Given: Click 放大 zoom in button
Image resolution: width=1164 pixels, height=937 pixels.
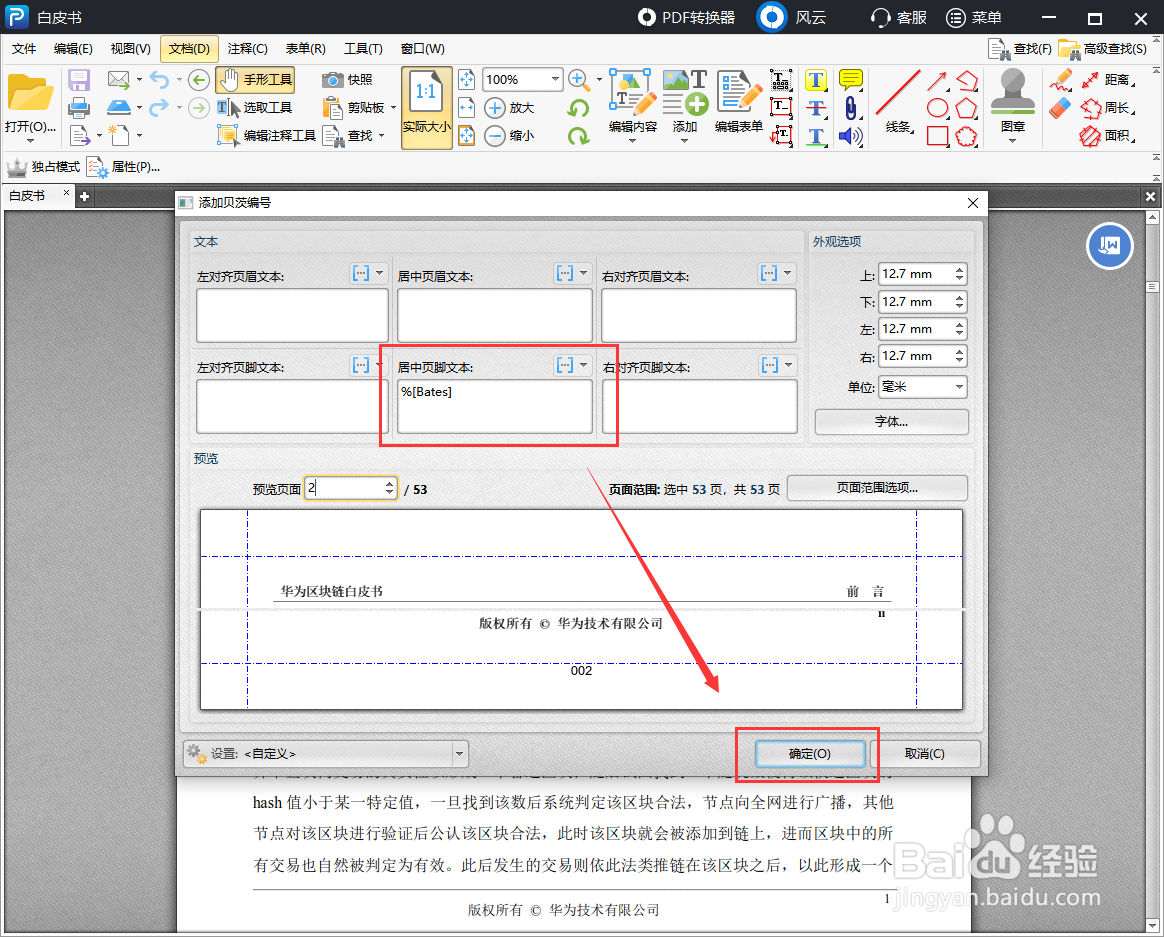Looking at the screenshot, I should coord(509,108).
